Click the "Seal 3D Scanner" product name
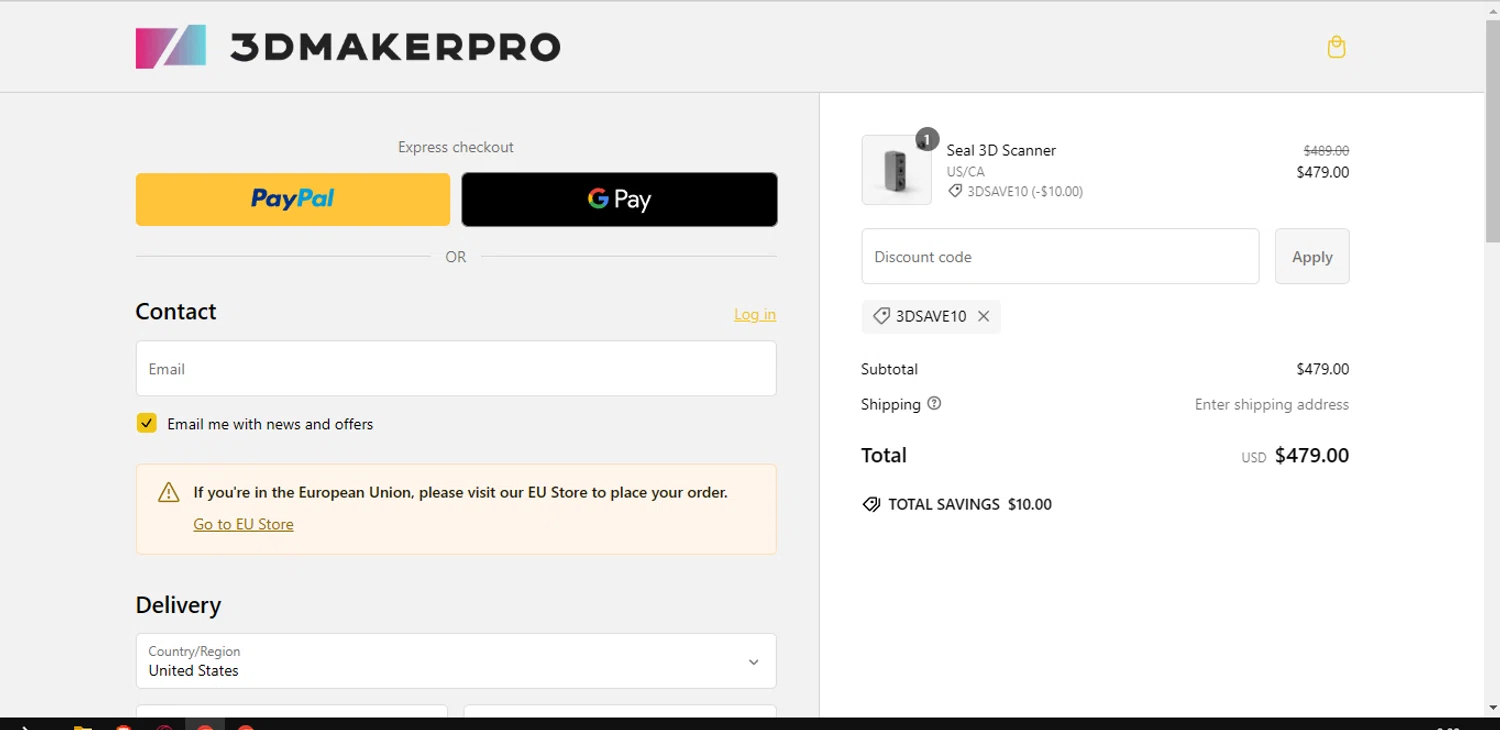Image resolution: width=1500 pixels, height=730 pixels. tap(1001, 150)
